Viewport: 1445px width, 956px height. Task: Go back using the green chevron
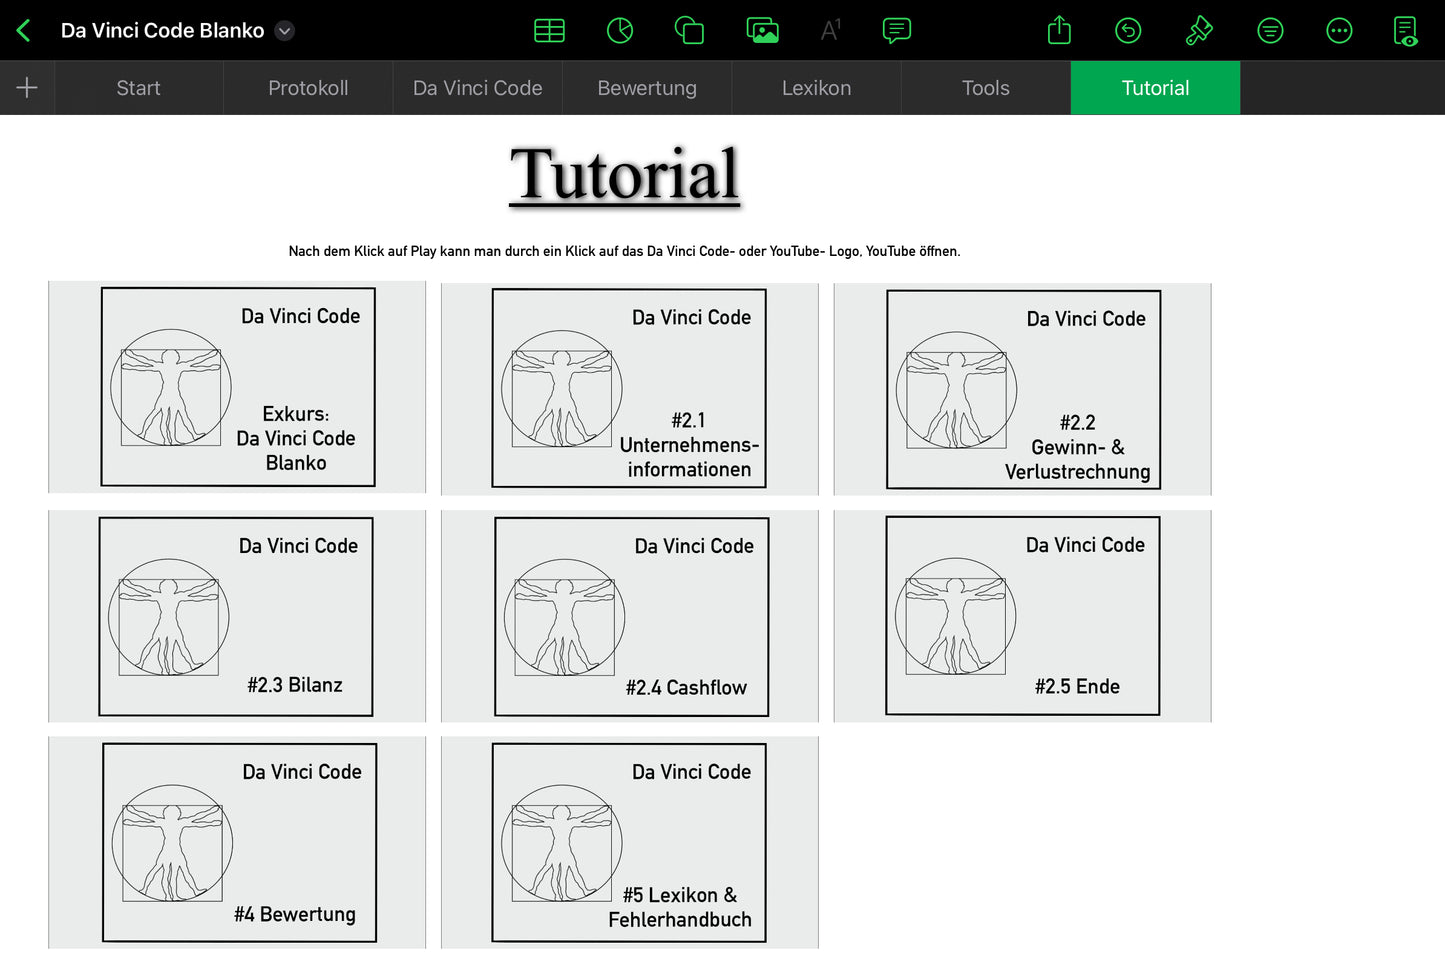pyautogui.click(x=24, y=31)
